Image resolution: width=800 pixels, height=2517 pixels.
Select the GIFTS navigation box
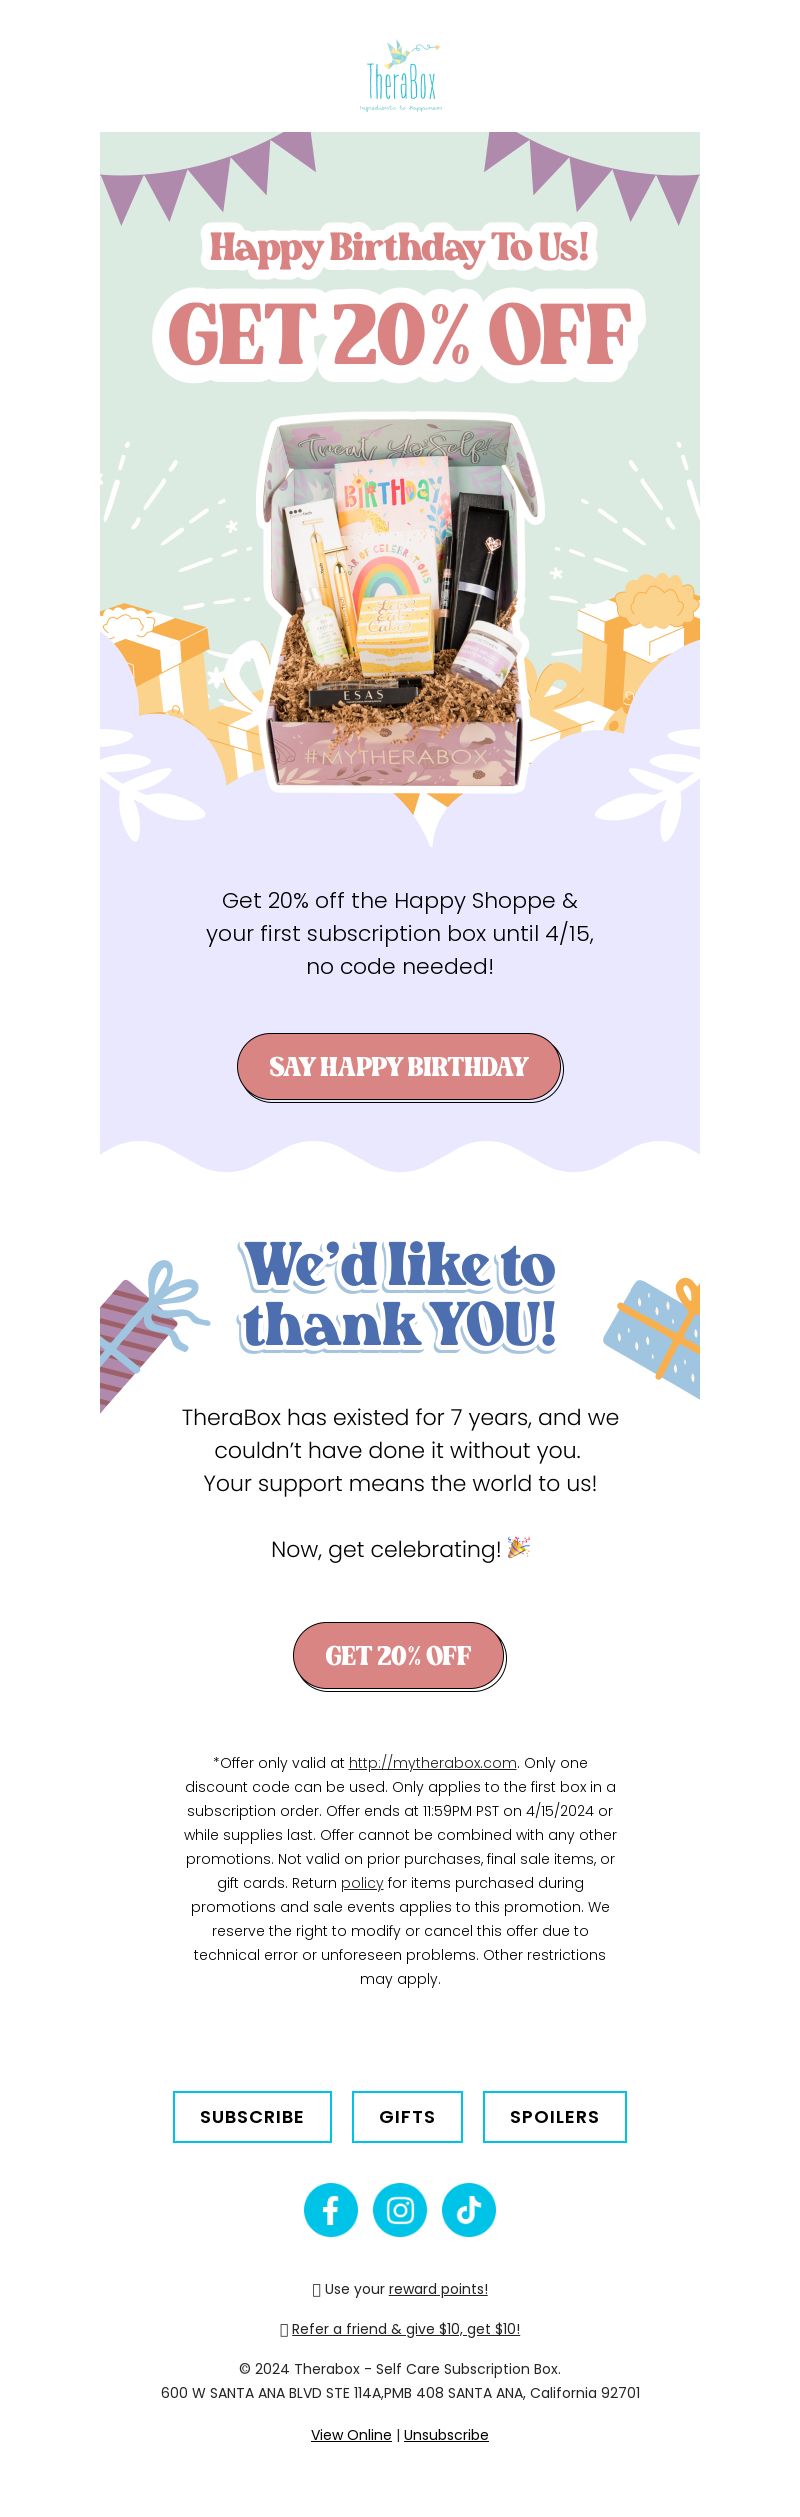407,2116
